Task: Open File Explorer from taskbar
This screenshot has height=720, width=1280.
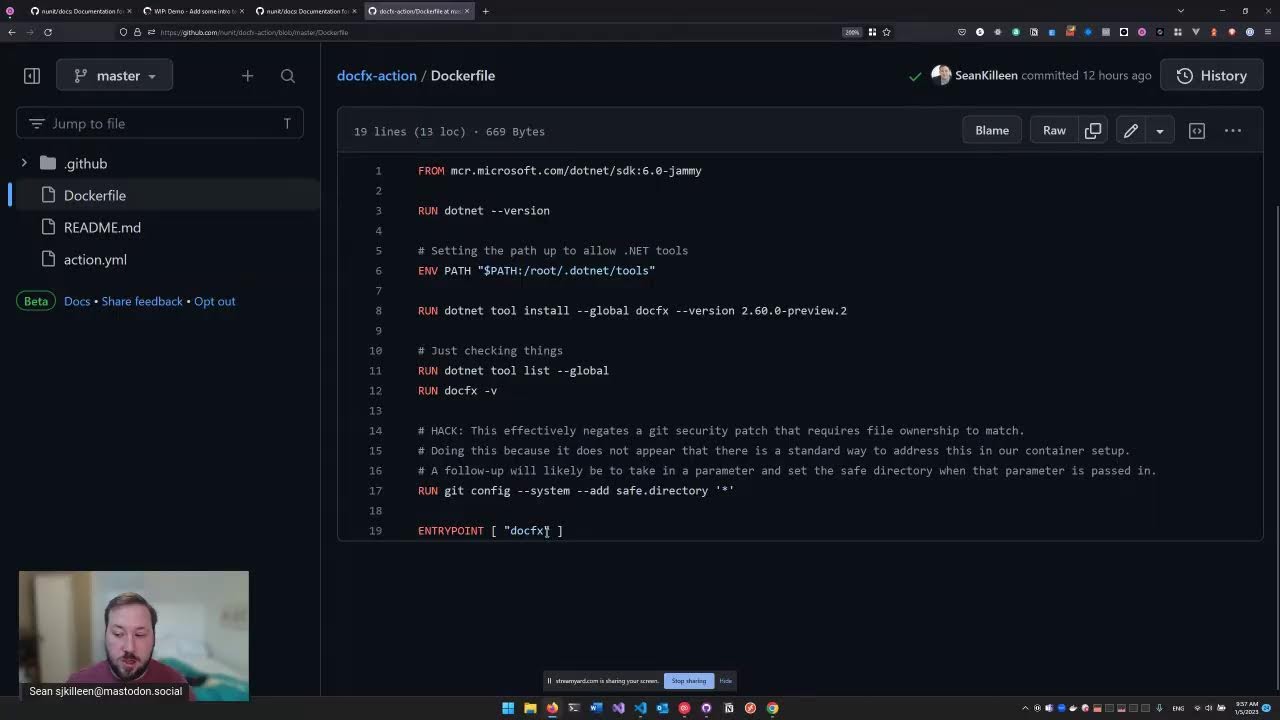Action: [530, 708]
